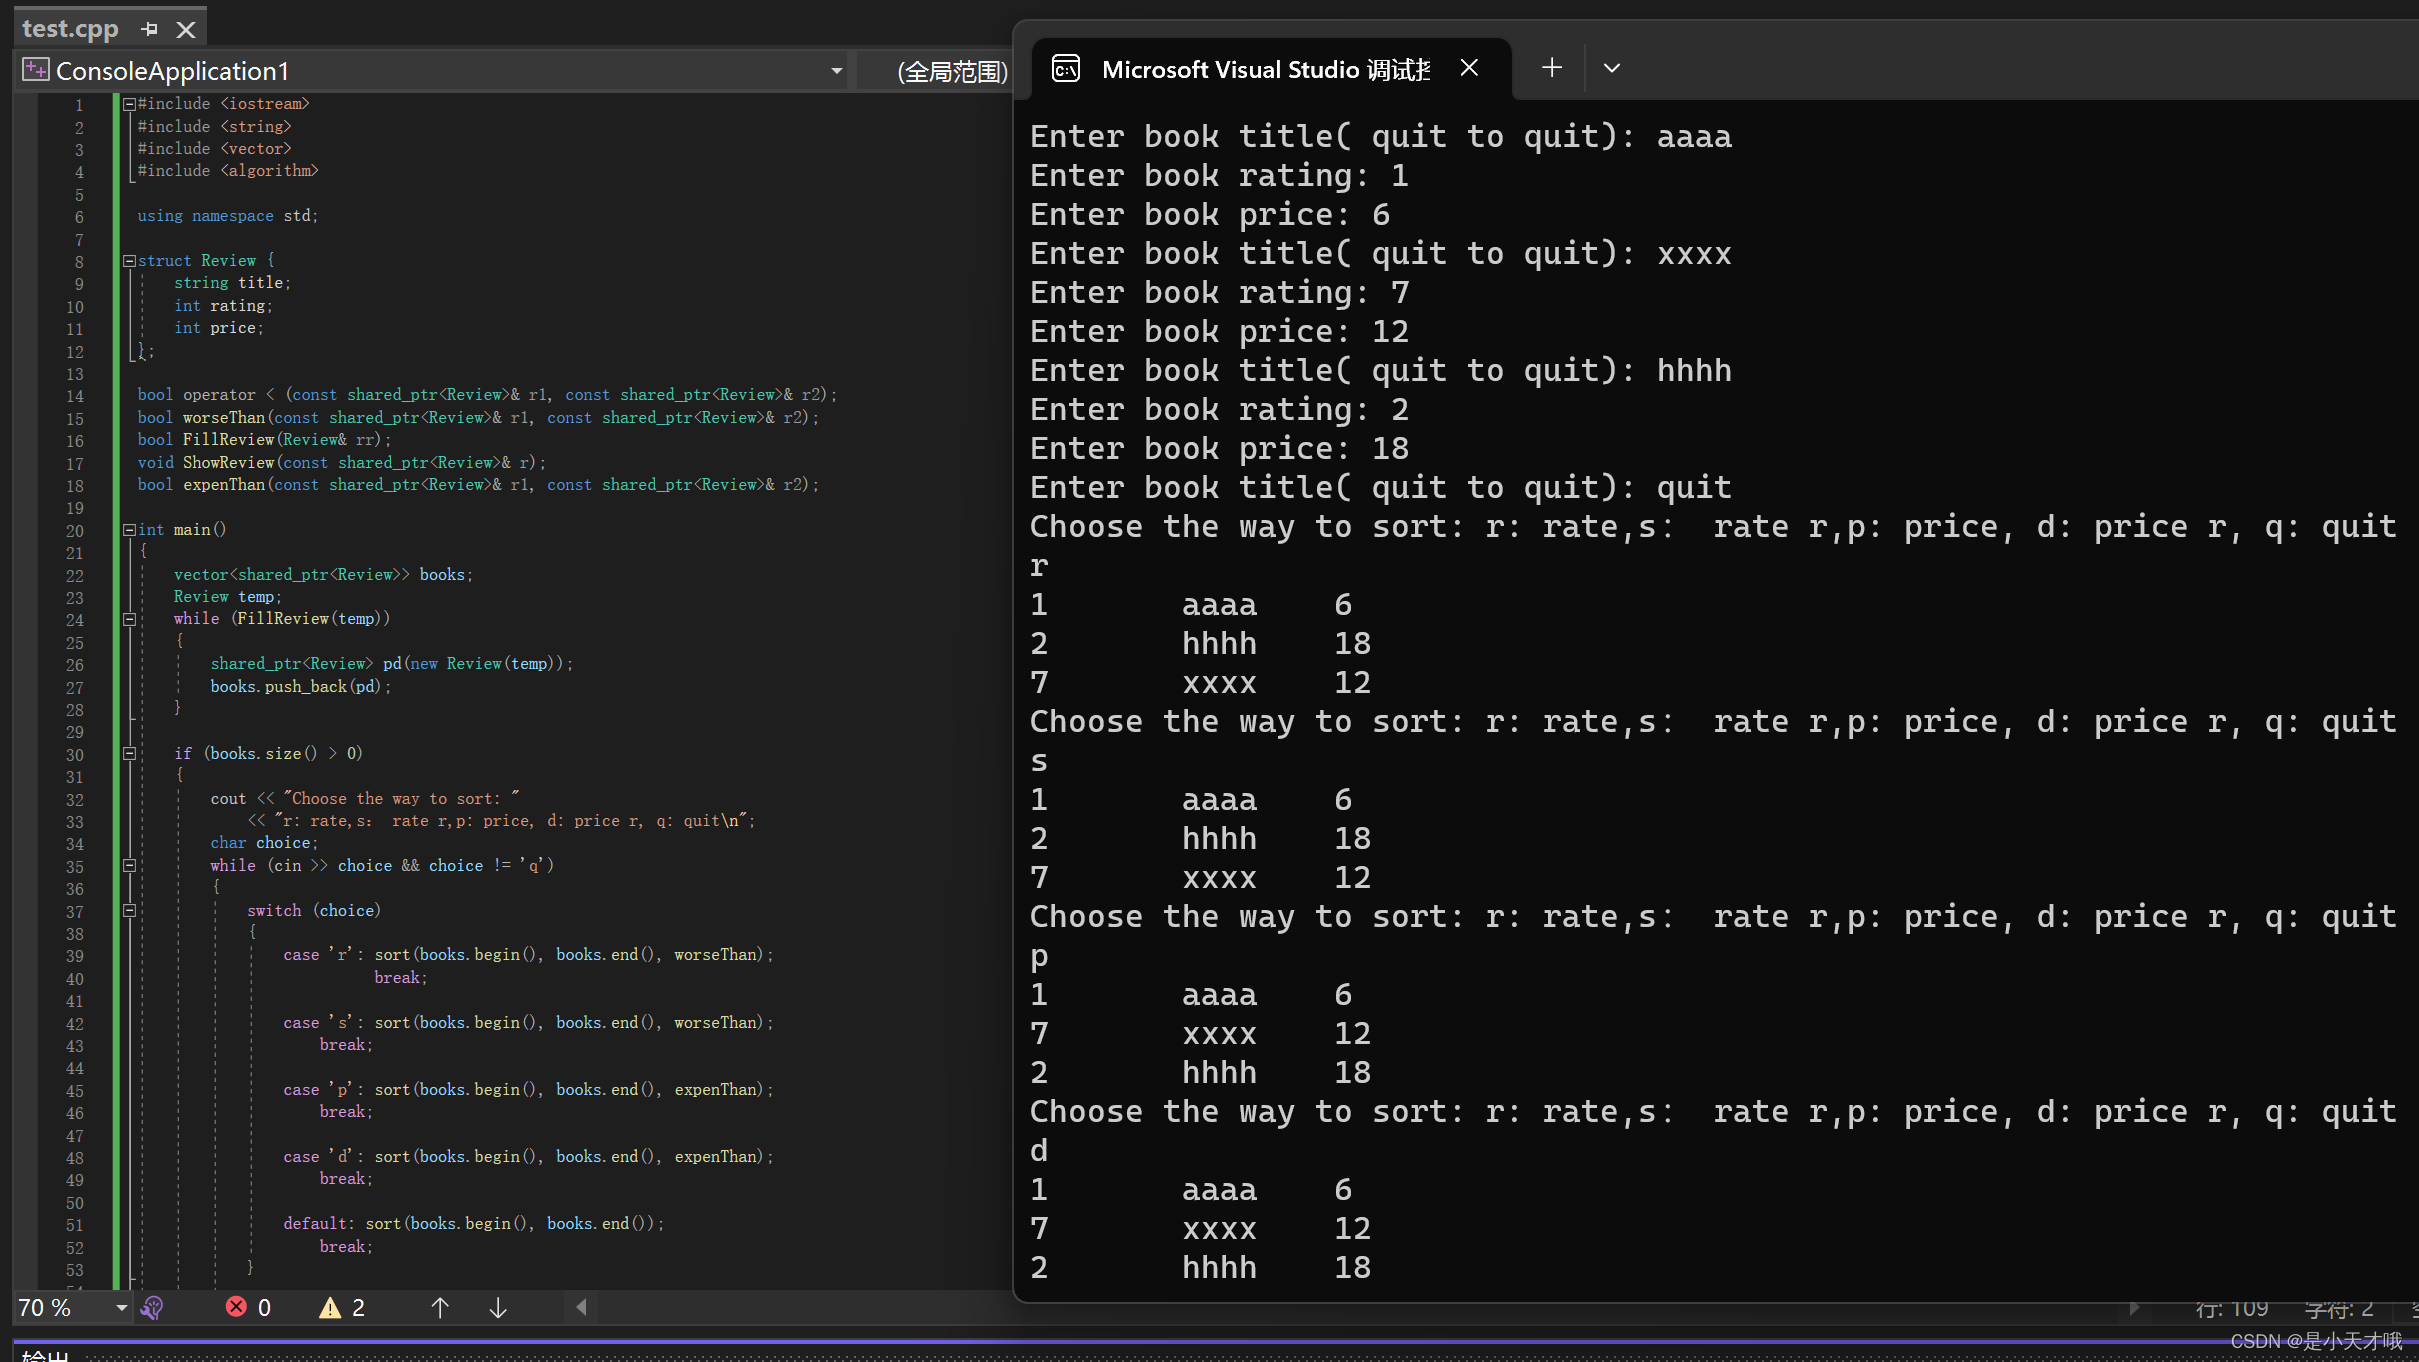Open the ConsoleApplication1 navigation dropdown

(x=836, y=70)
